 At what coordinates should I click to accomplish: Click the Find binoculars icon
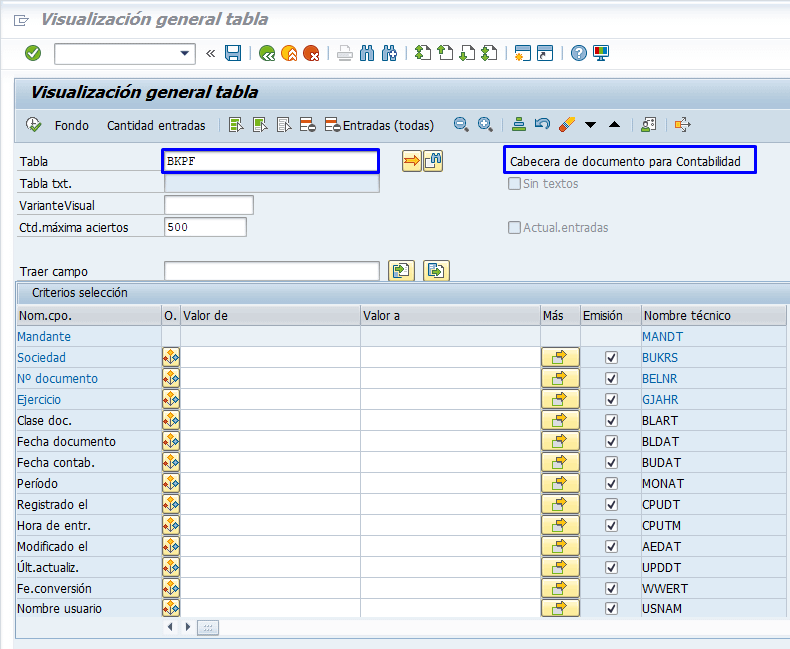pos(367,53)
